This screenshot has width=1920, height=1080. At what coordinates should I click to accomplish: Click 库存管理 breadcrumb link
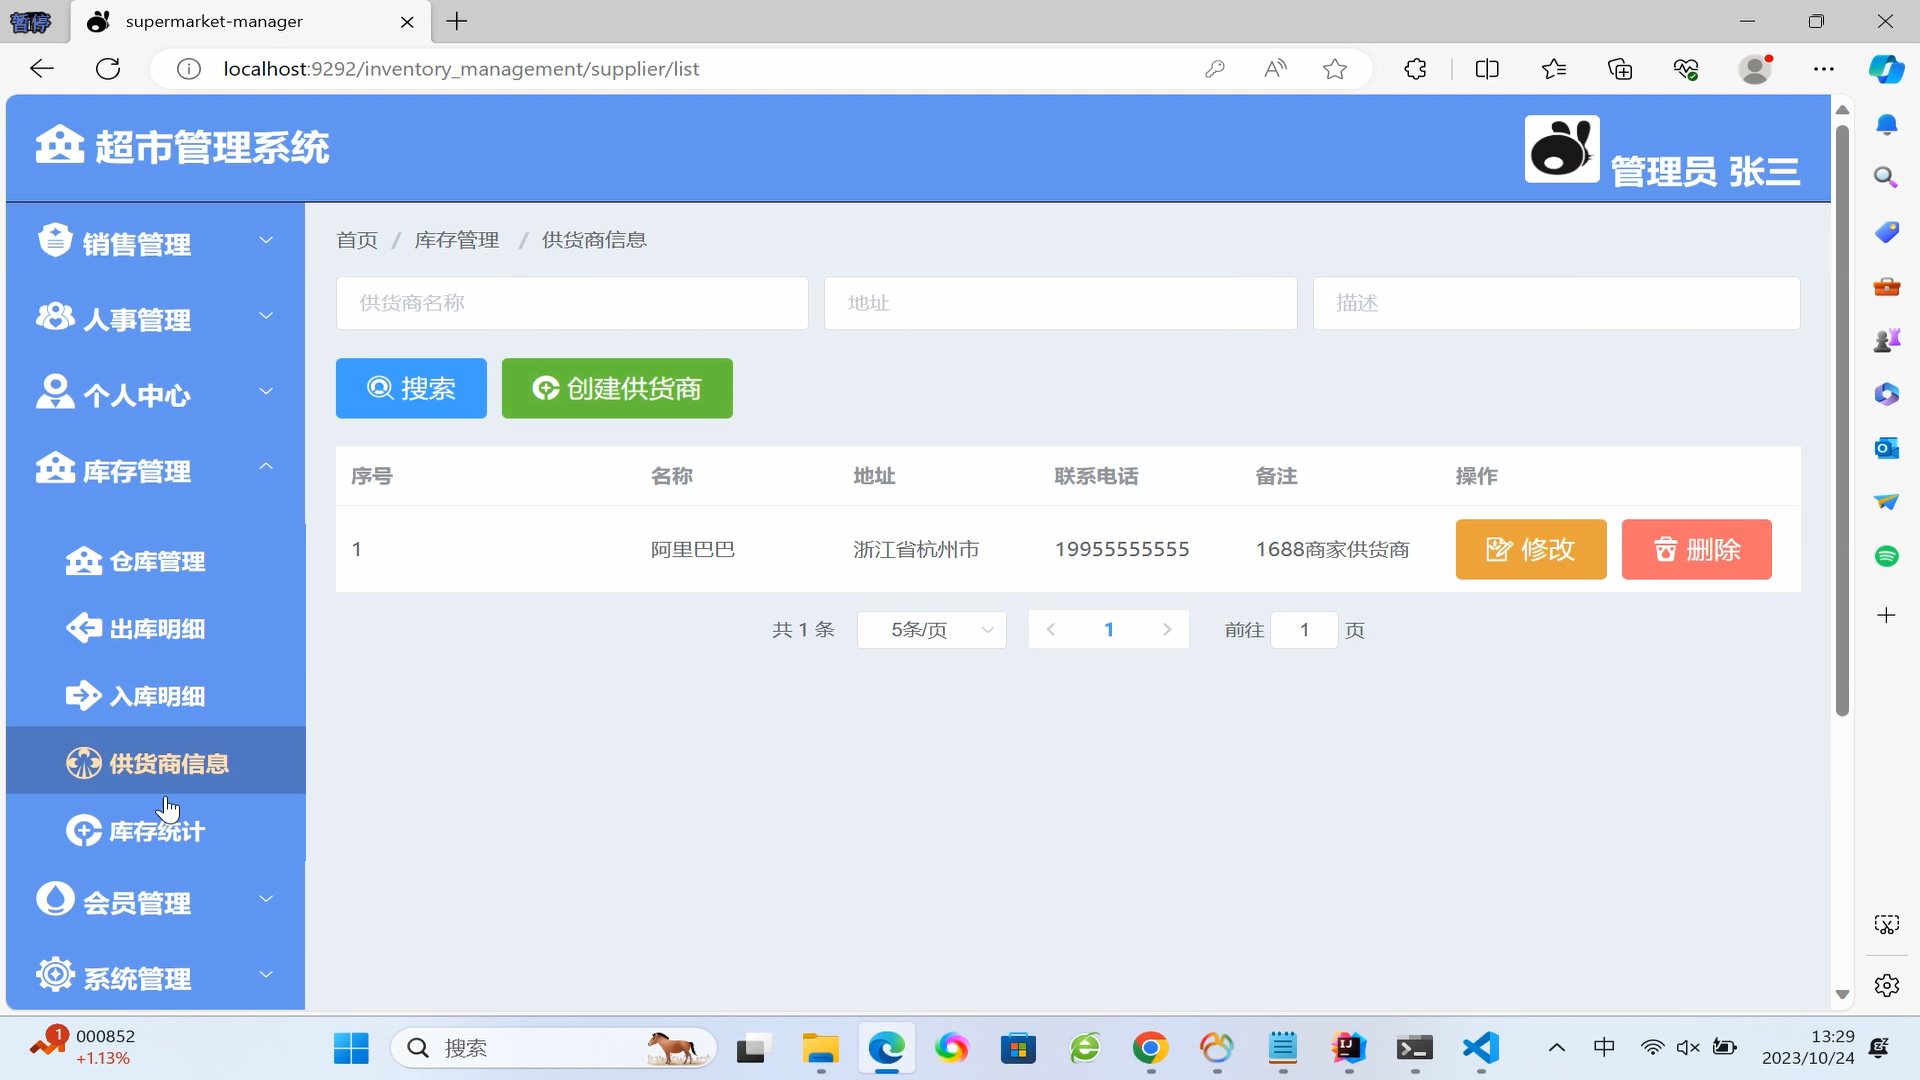click(x=456, y=240)
